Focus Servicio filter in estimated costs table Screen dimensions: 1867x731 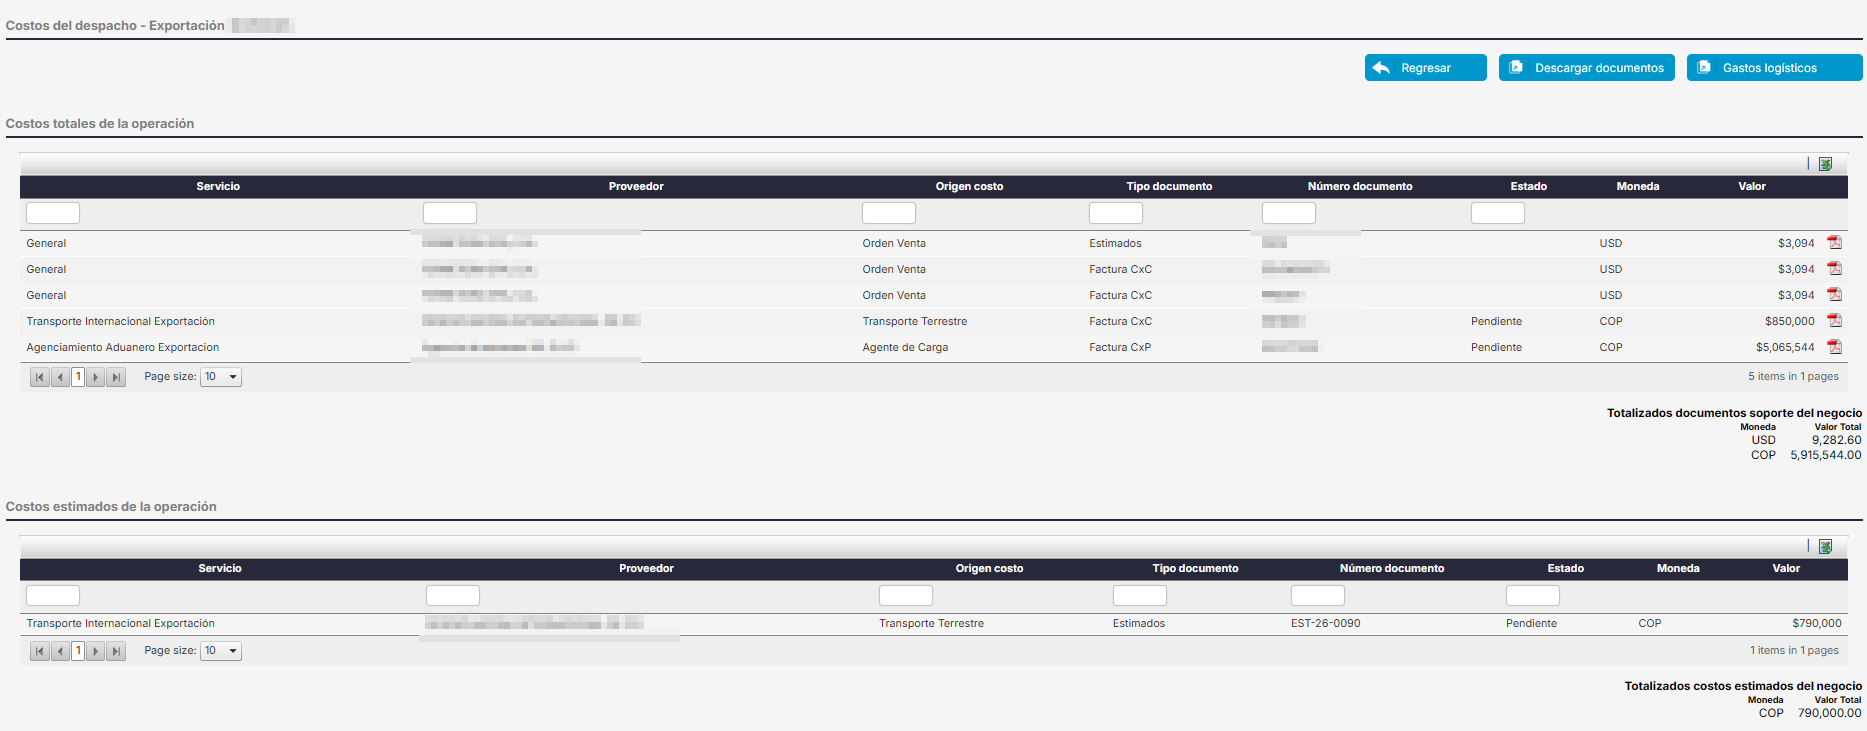click(x=53, y=595)
